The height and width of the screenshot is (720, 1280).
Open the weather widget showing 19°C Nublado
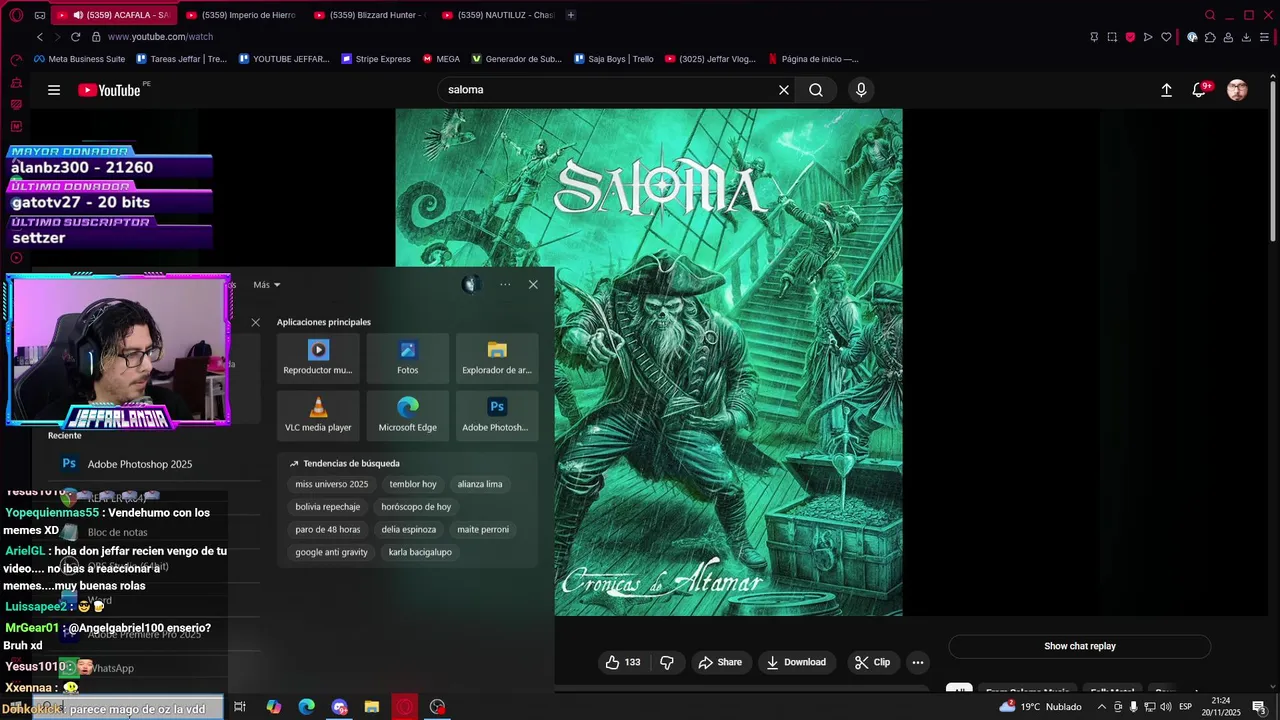1040,707
